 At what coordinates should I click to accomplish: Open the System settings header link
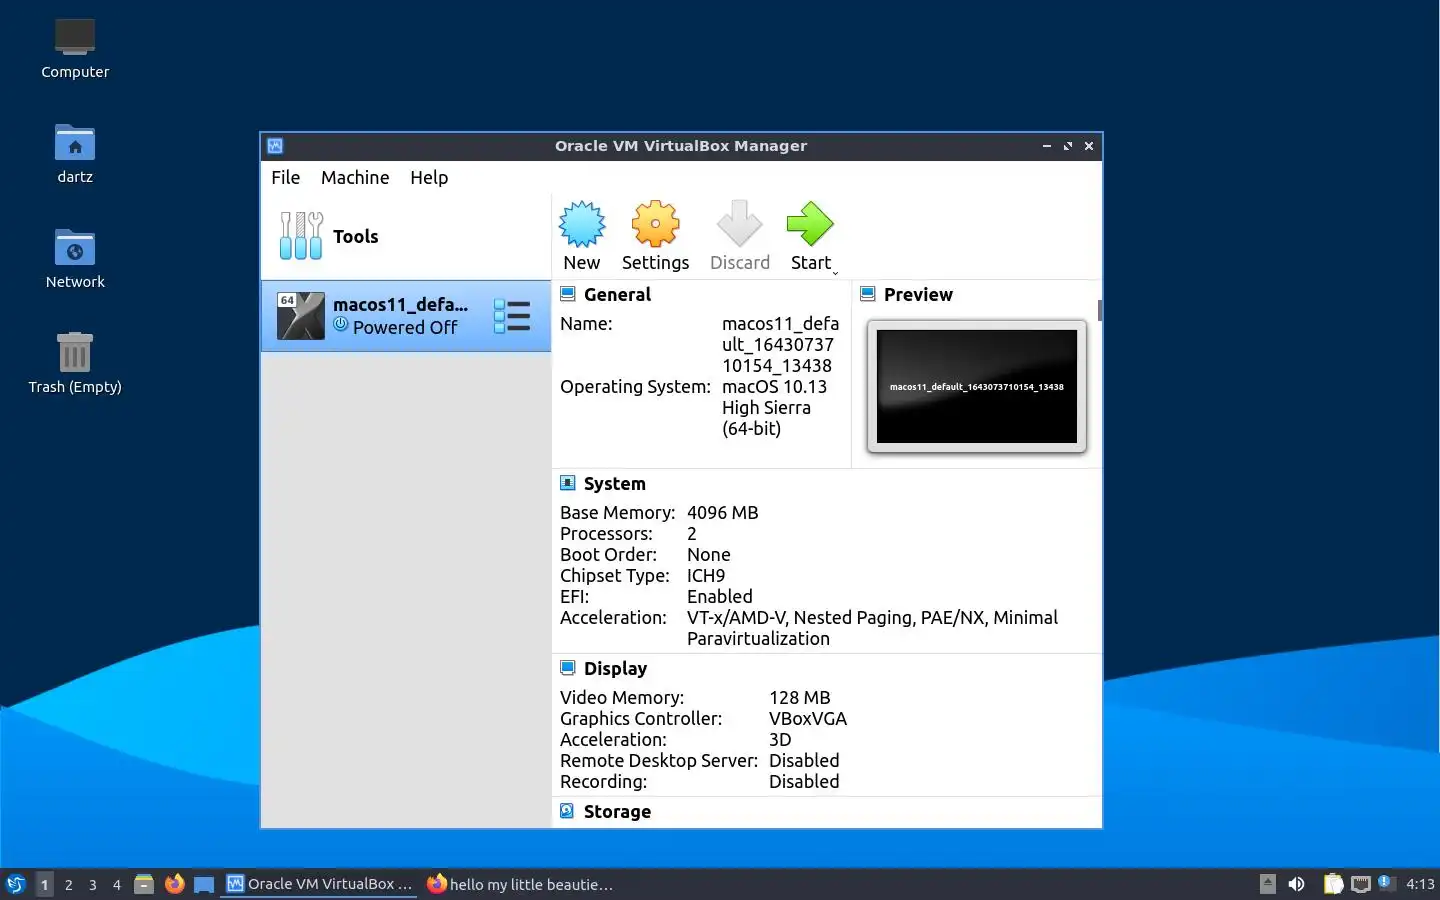(x=614, y=484)
